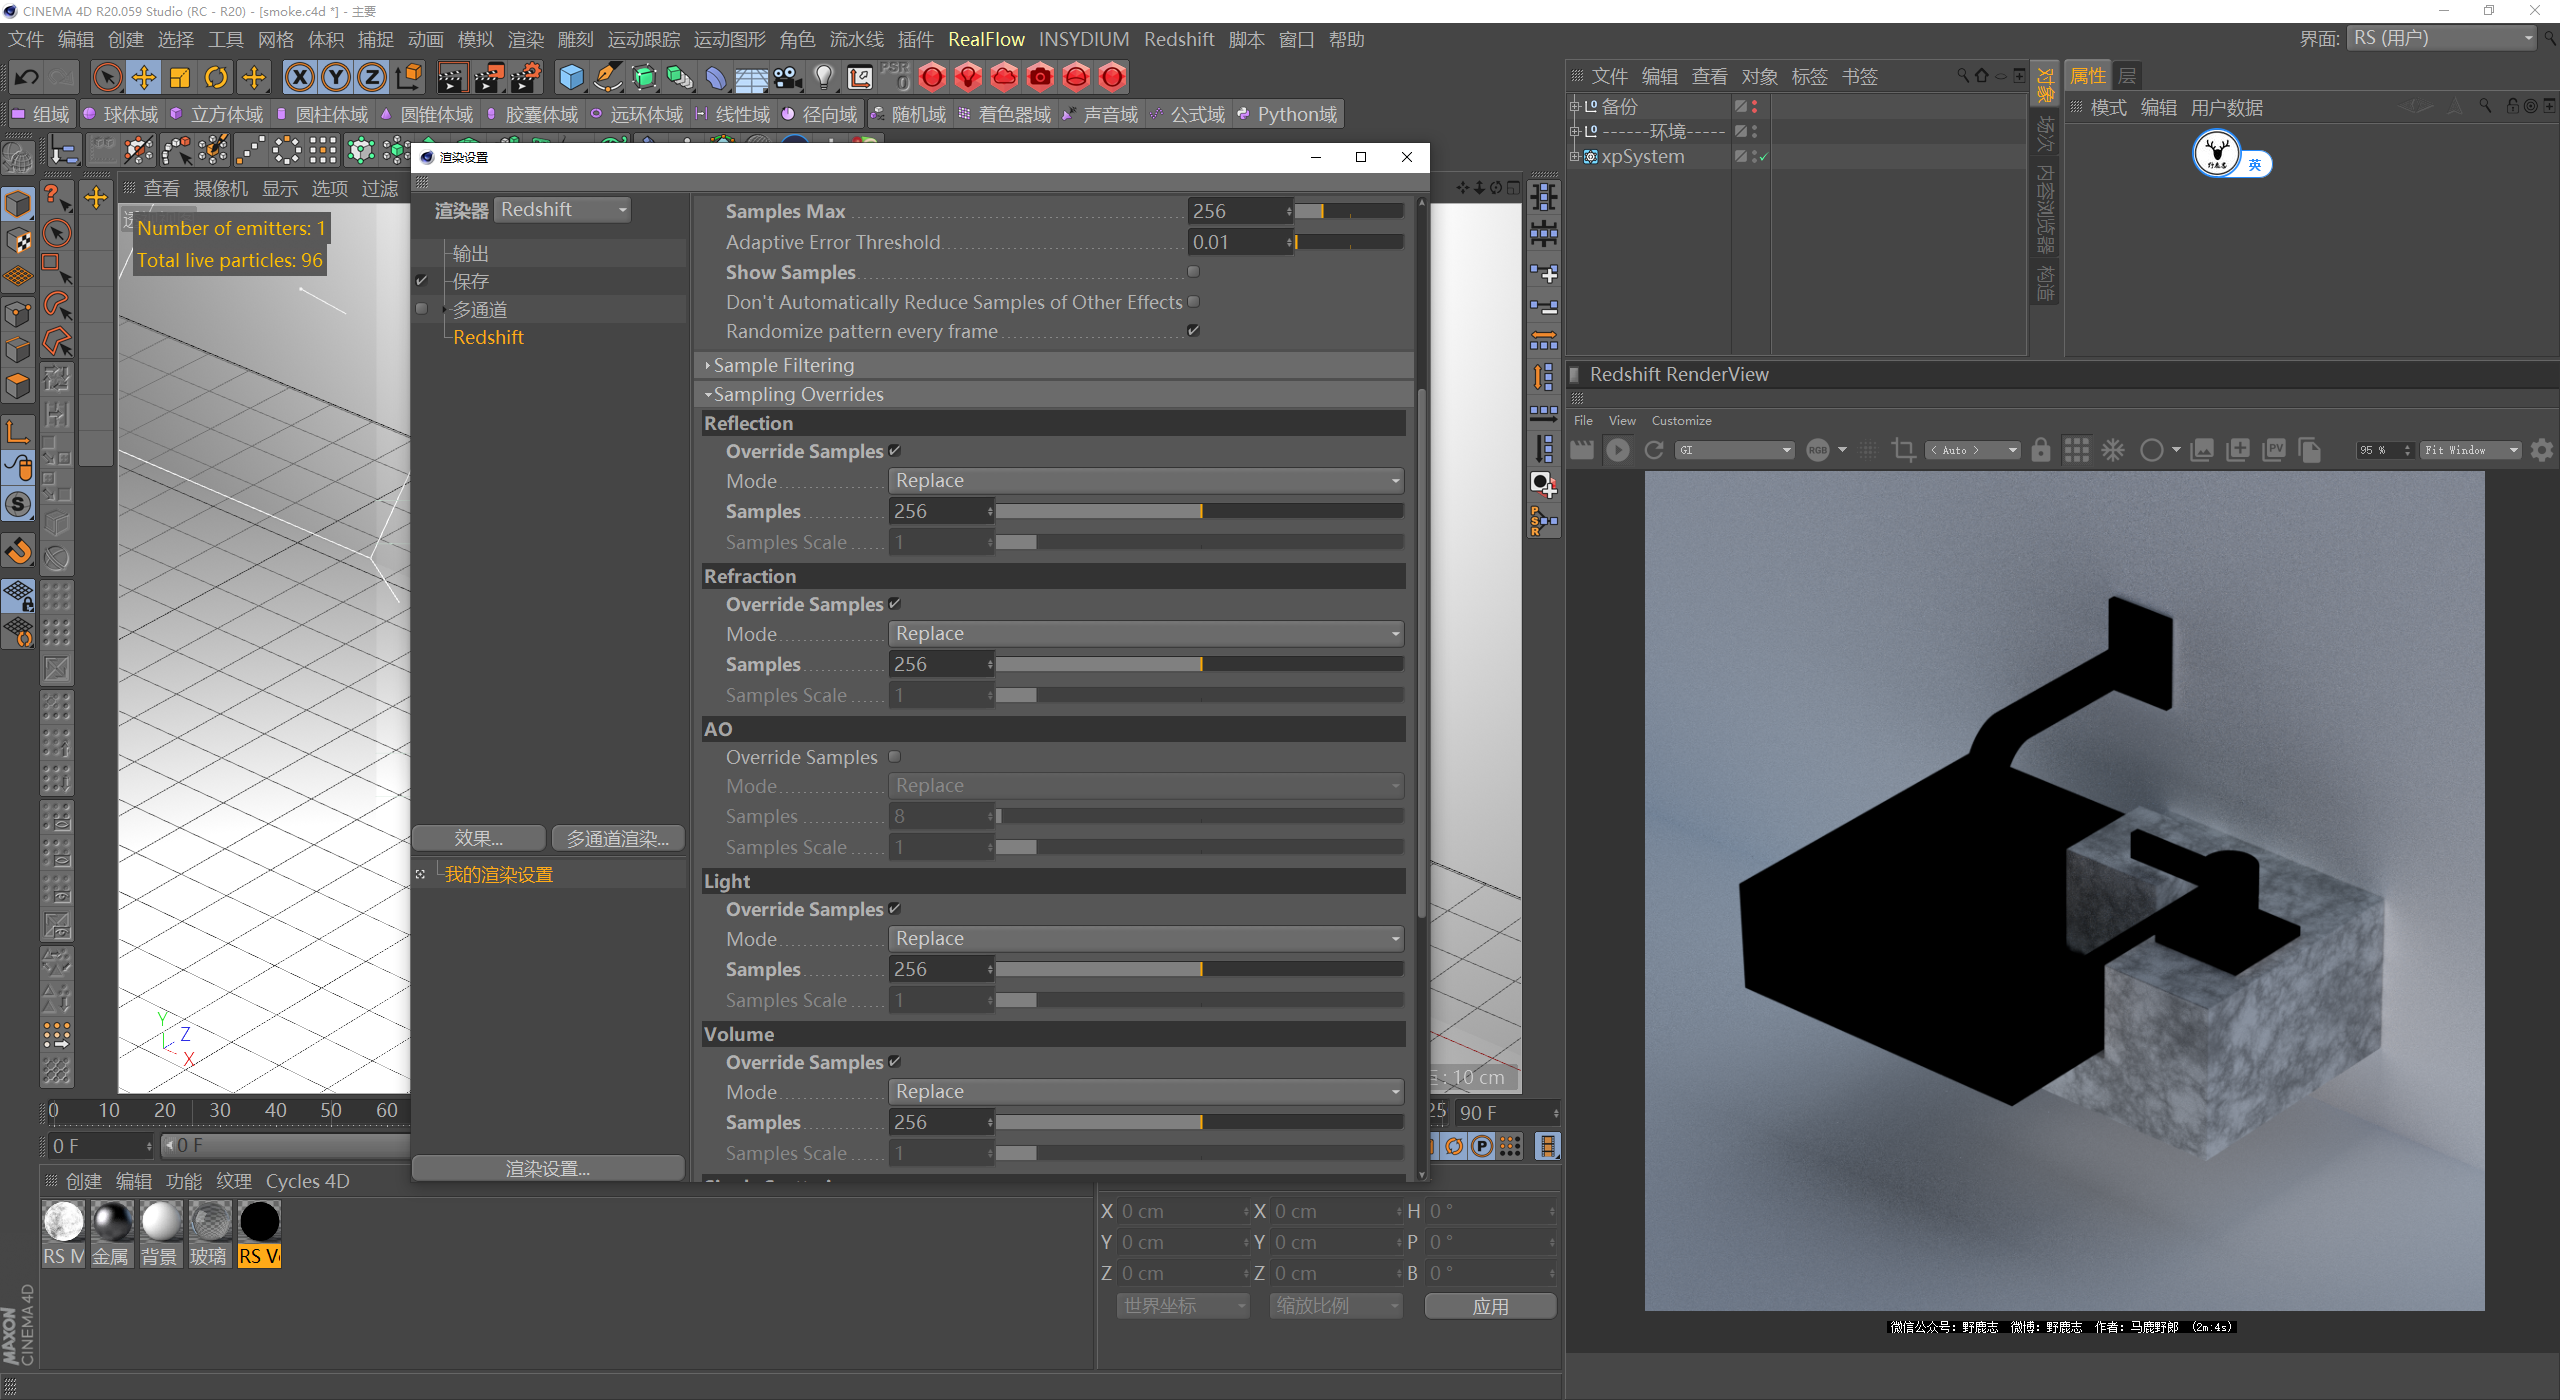Screen dimensions: 2560x1400
Task: Click the coordinate system cube icon
Action: click(409, 77)
